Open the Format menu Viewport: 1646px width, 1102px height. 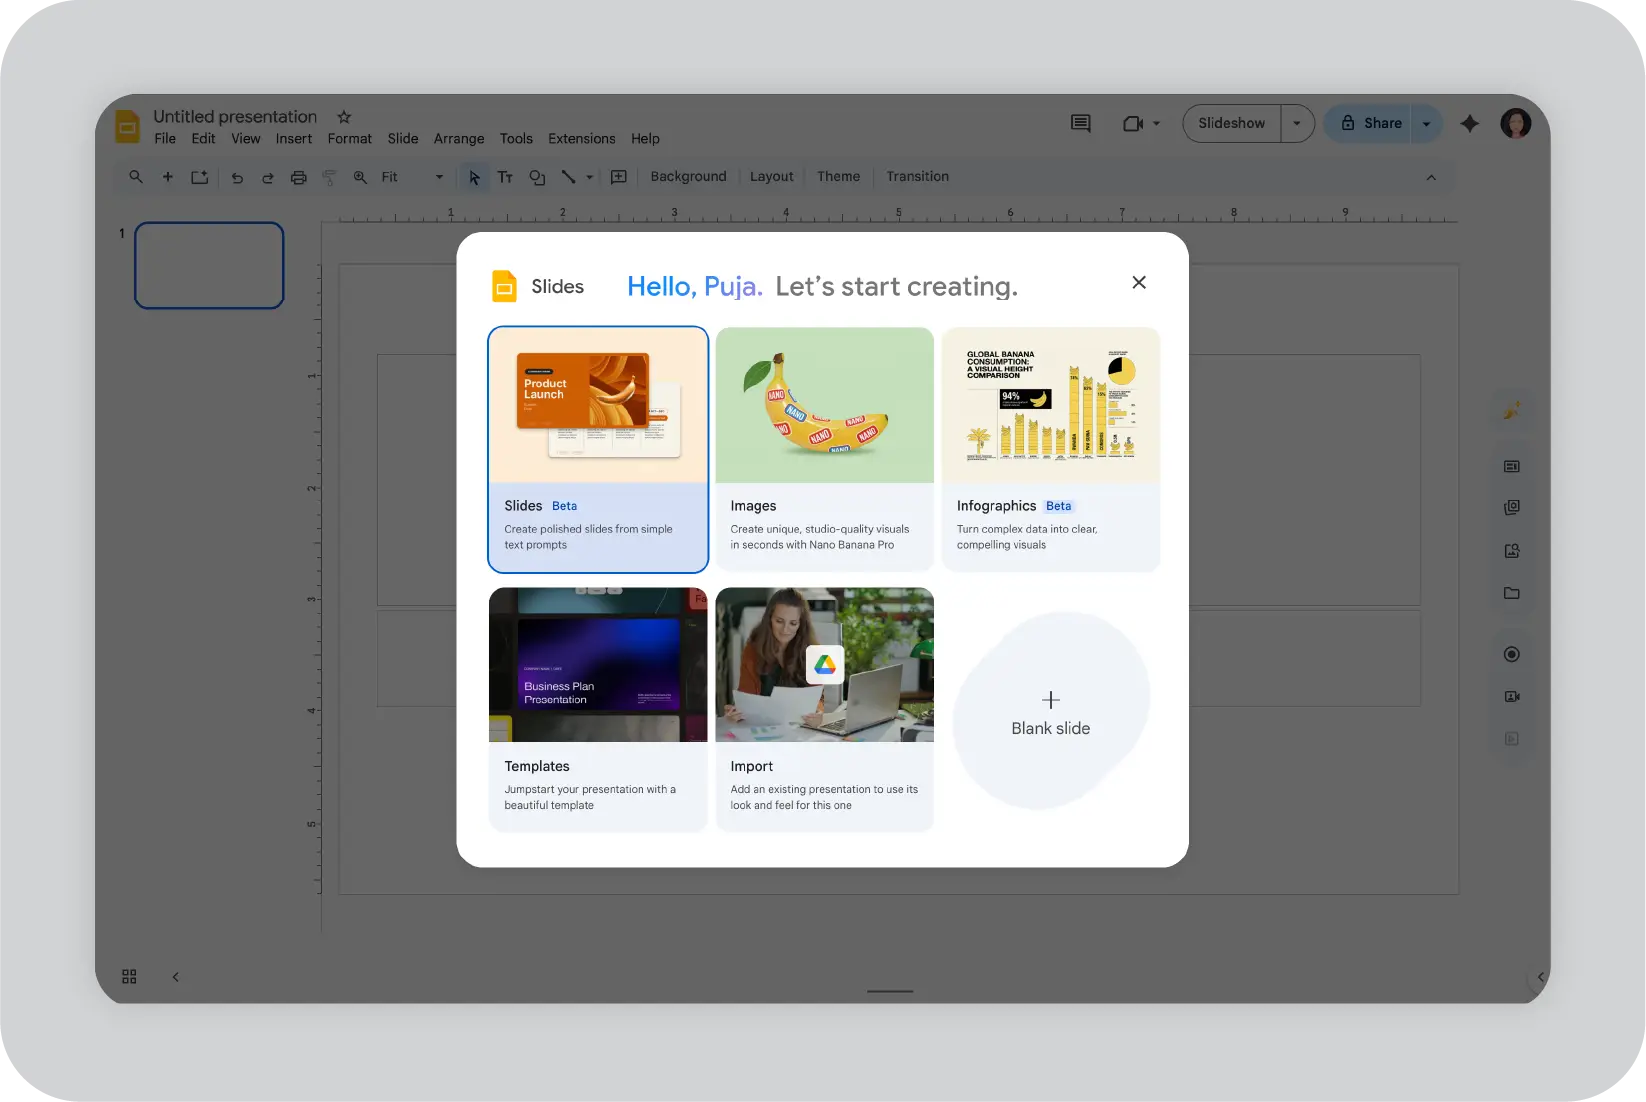[350, 139]
